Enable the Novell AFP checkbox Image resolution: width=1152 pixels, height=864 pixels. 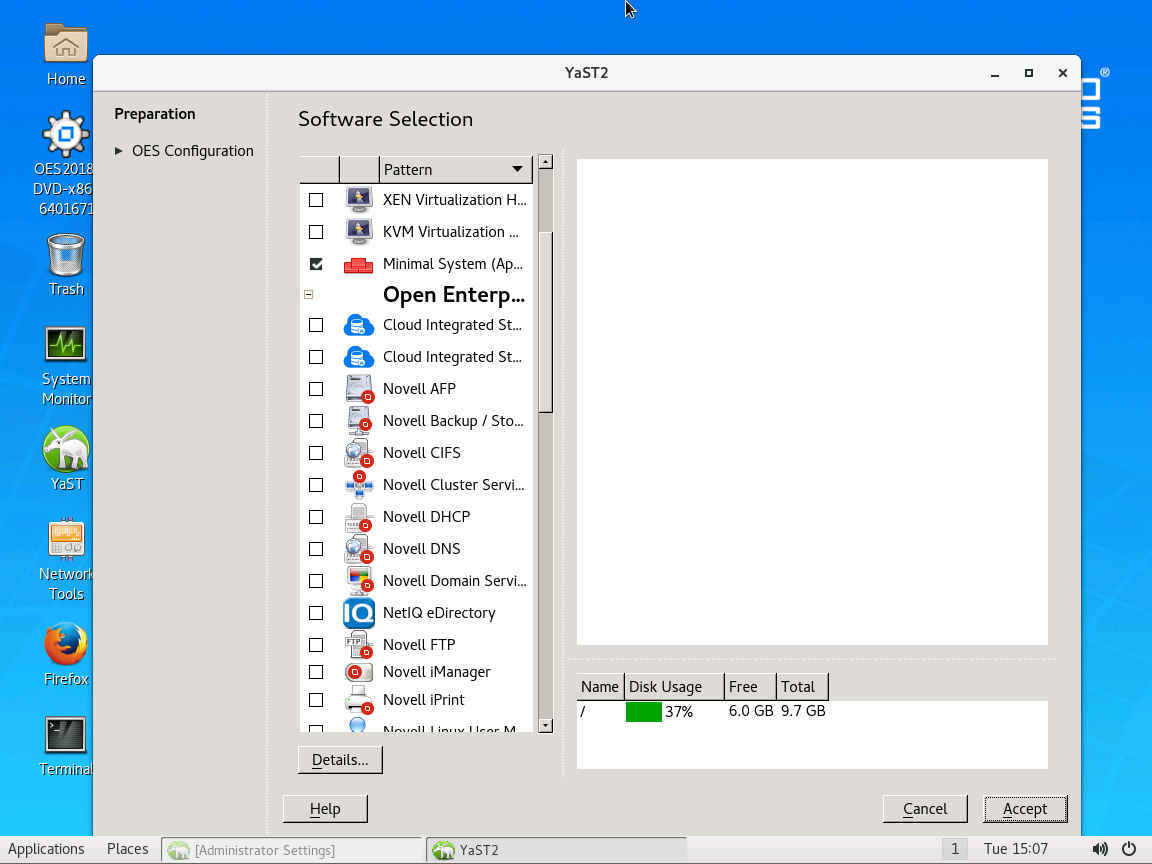pyautogui.click(x=316, y=389)
